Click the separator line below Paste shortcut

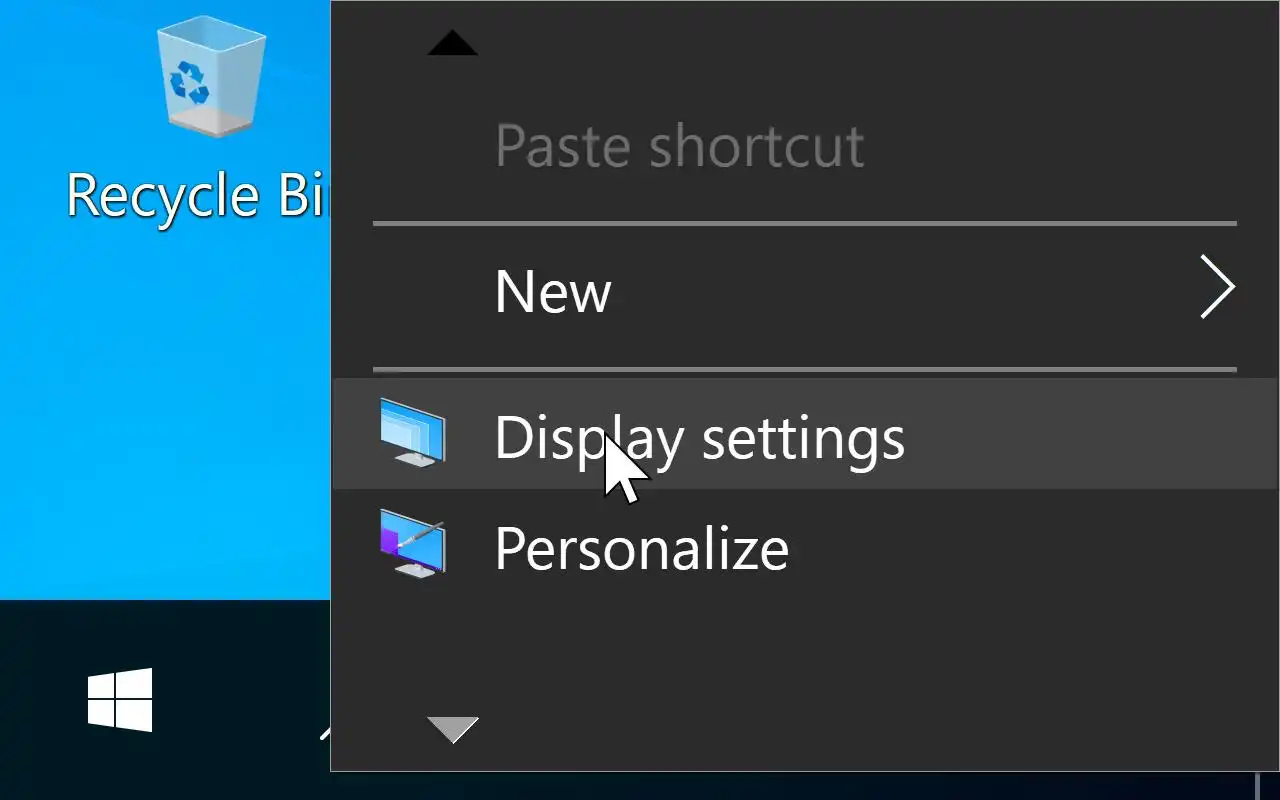pyautogui.click(x=804, y=223)
